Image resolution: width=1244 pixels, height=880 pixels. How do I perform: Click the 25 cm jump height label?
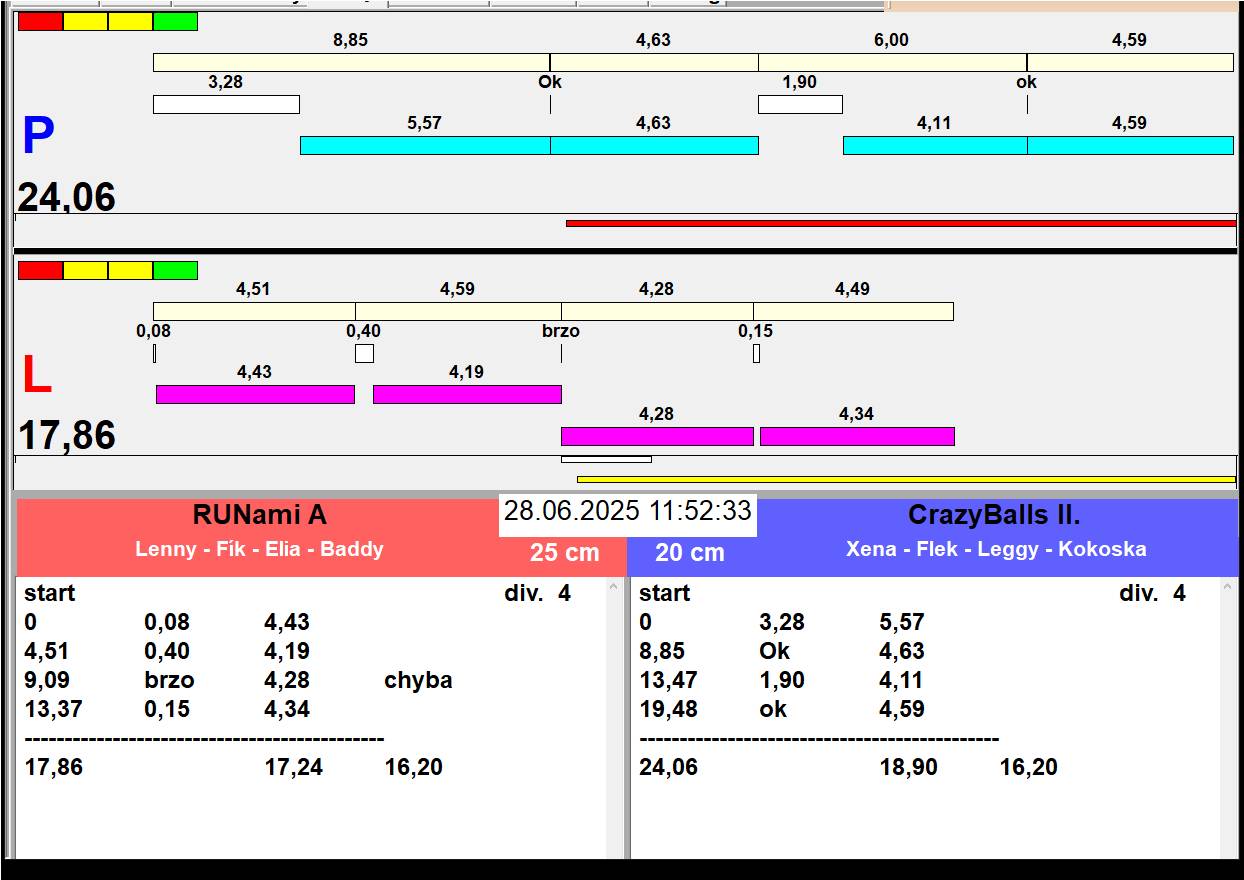click(x=564, y=553)
